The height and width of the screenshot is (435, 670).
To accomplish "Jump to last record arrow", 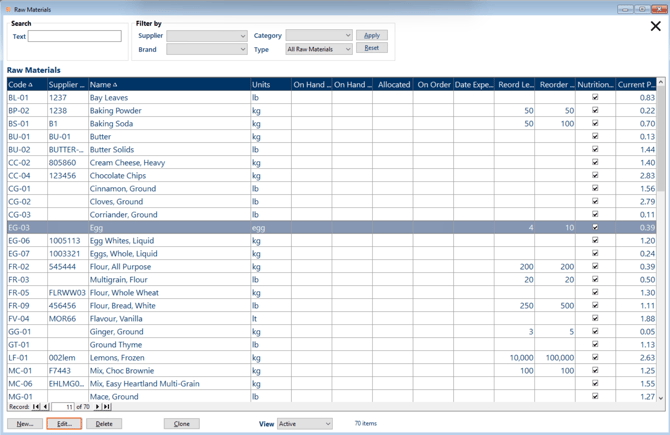I will (x=106, y=407).
